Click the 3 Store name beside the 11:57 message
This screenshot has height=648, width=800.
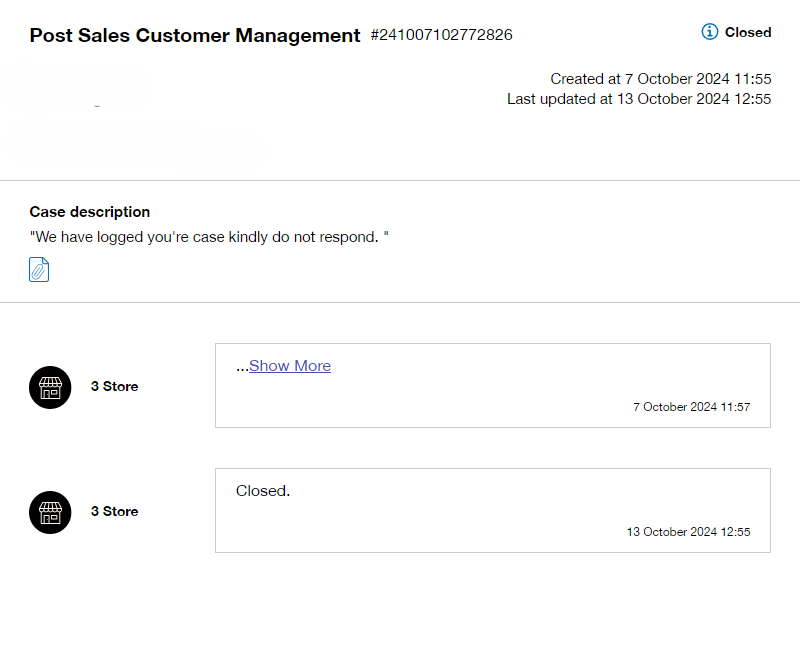pyautogui.click(x=114, y=386)
